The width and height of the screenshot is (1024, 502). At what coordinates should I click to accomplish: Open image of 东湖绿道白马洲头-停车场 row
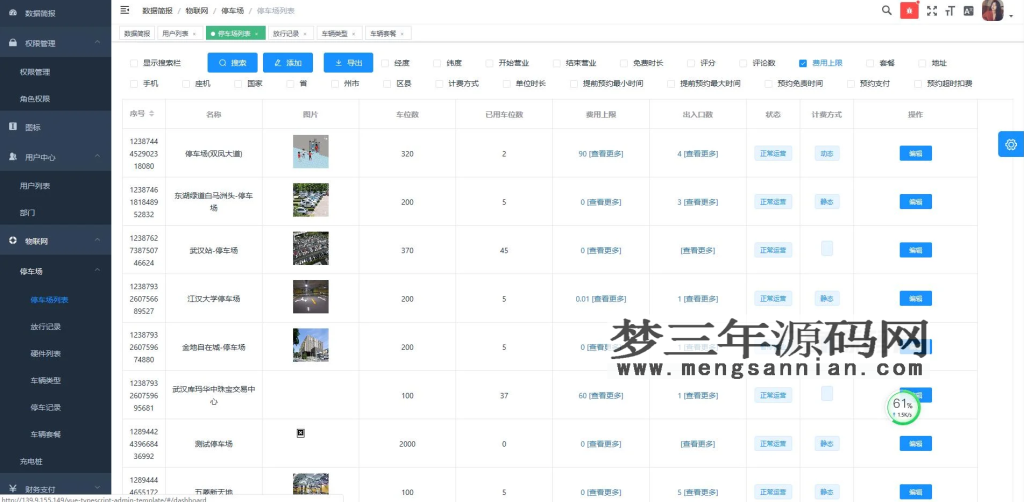(x=311, y=200)
